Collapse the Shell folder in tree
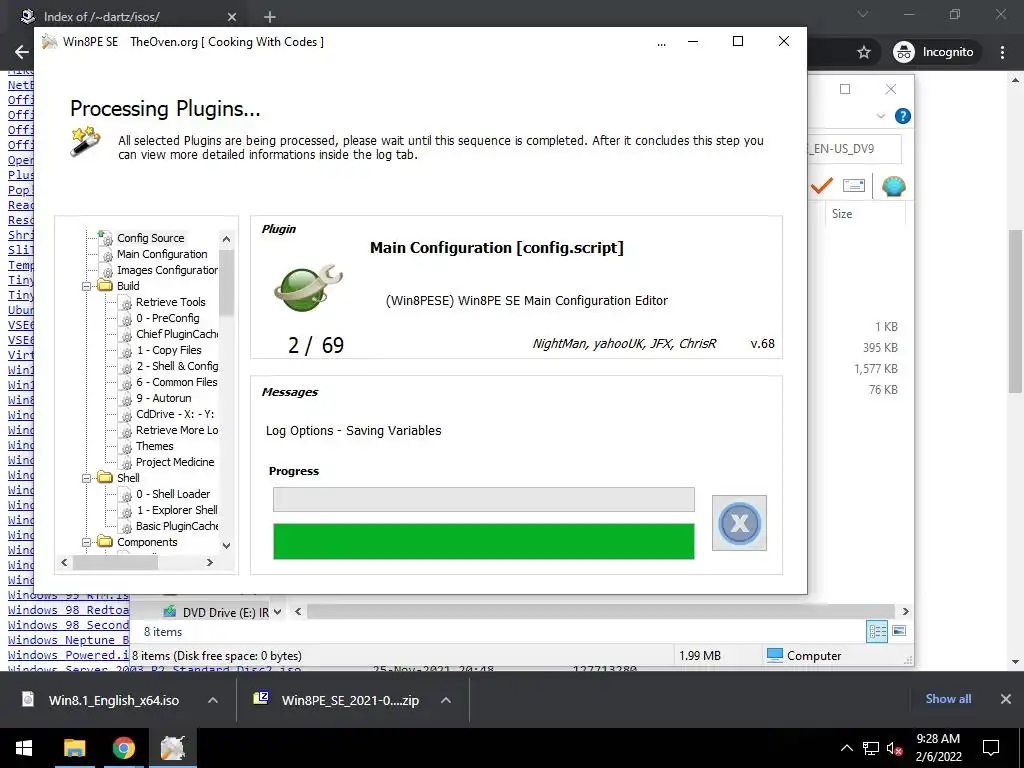Viewport: 1024px width, 768px height. (x=86, y=478)
